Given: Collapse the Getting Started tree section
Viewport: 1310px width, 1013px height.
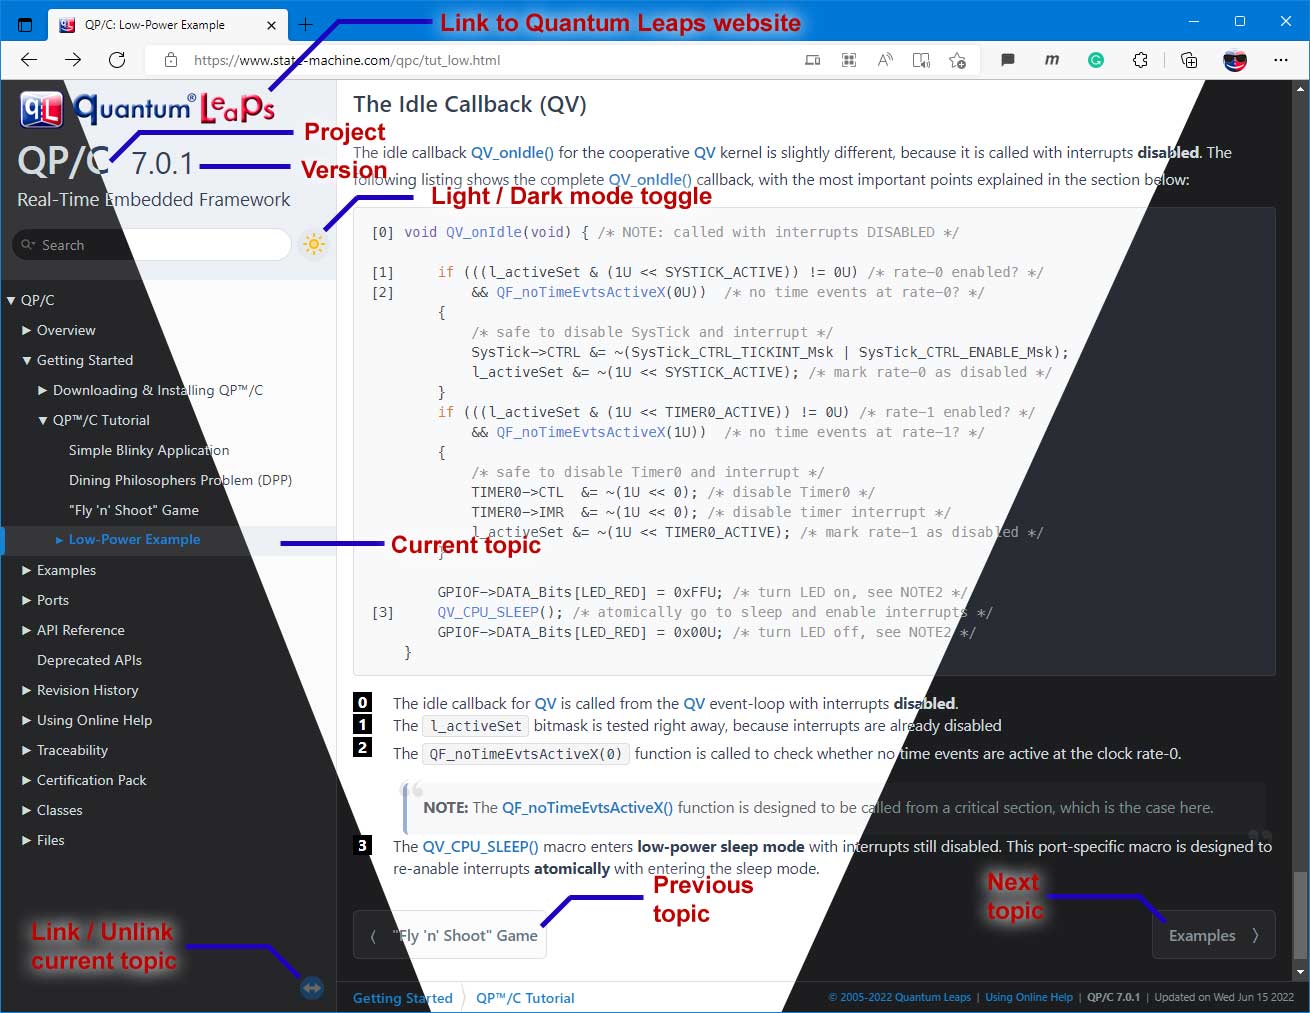Looking at the screenshot, I should pos(27,360).
